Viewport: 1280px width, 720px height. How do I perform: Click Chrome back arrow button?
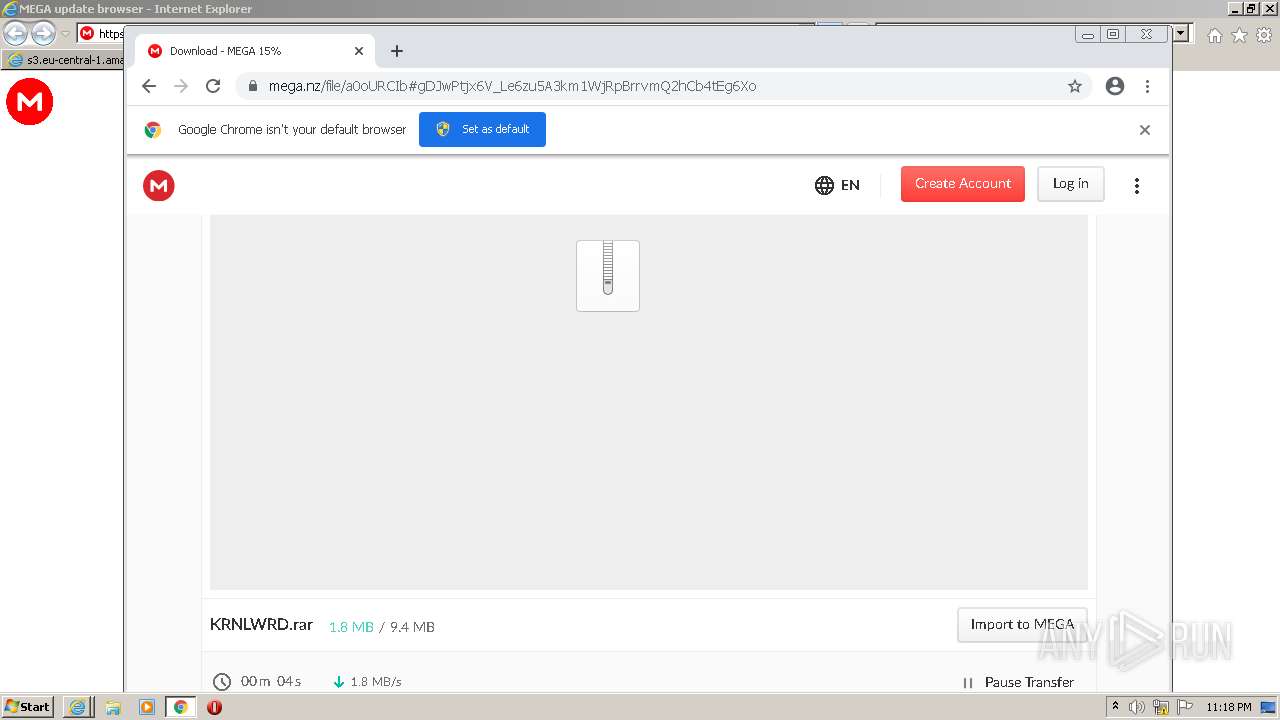pyautogui.click(x=149, y=86)
